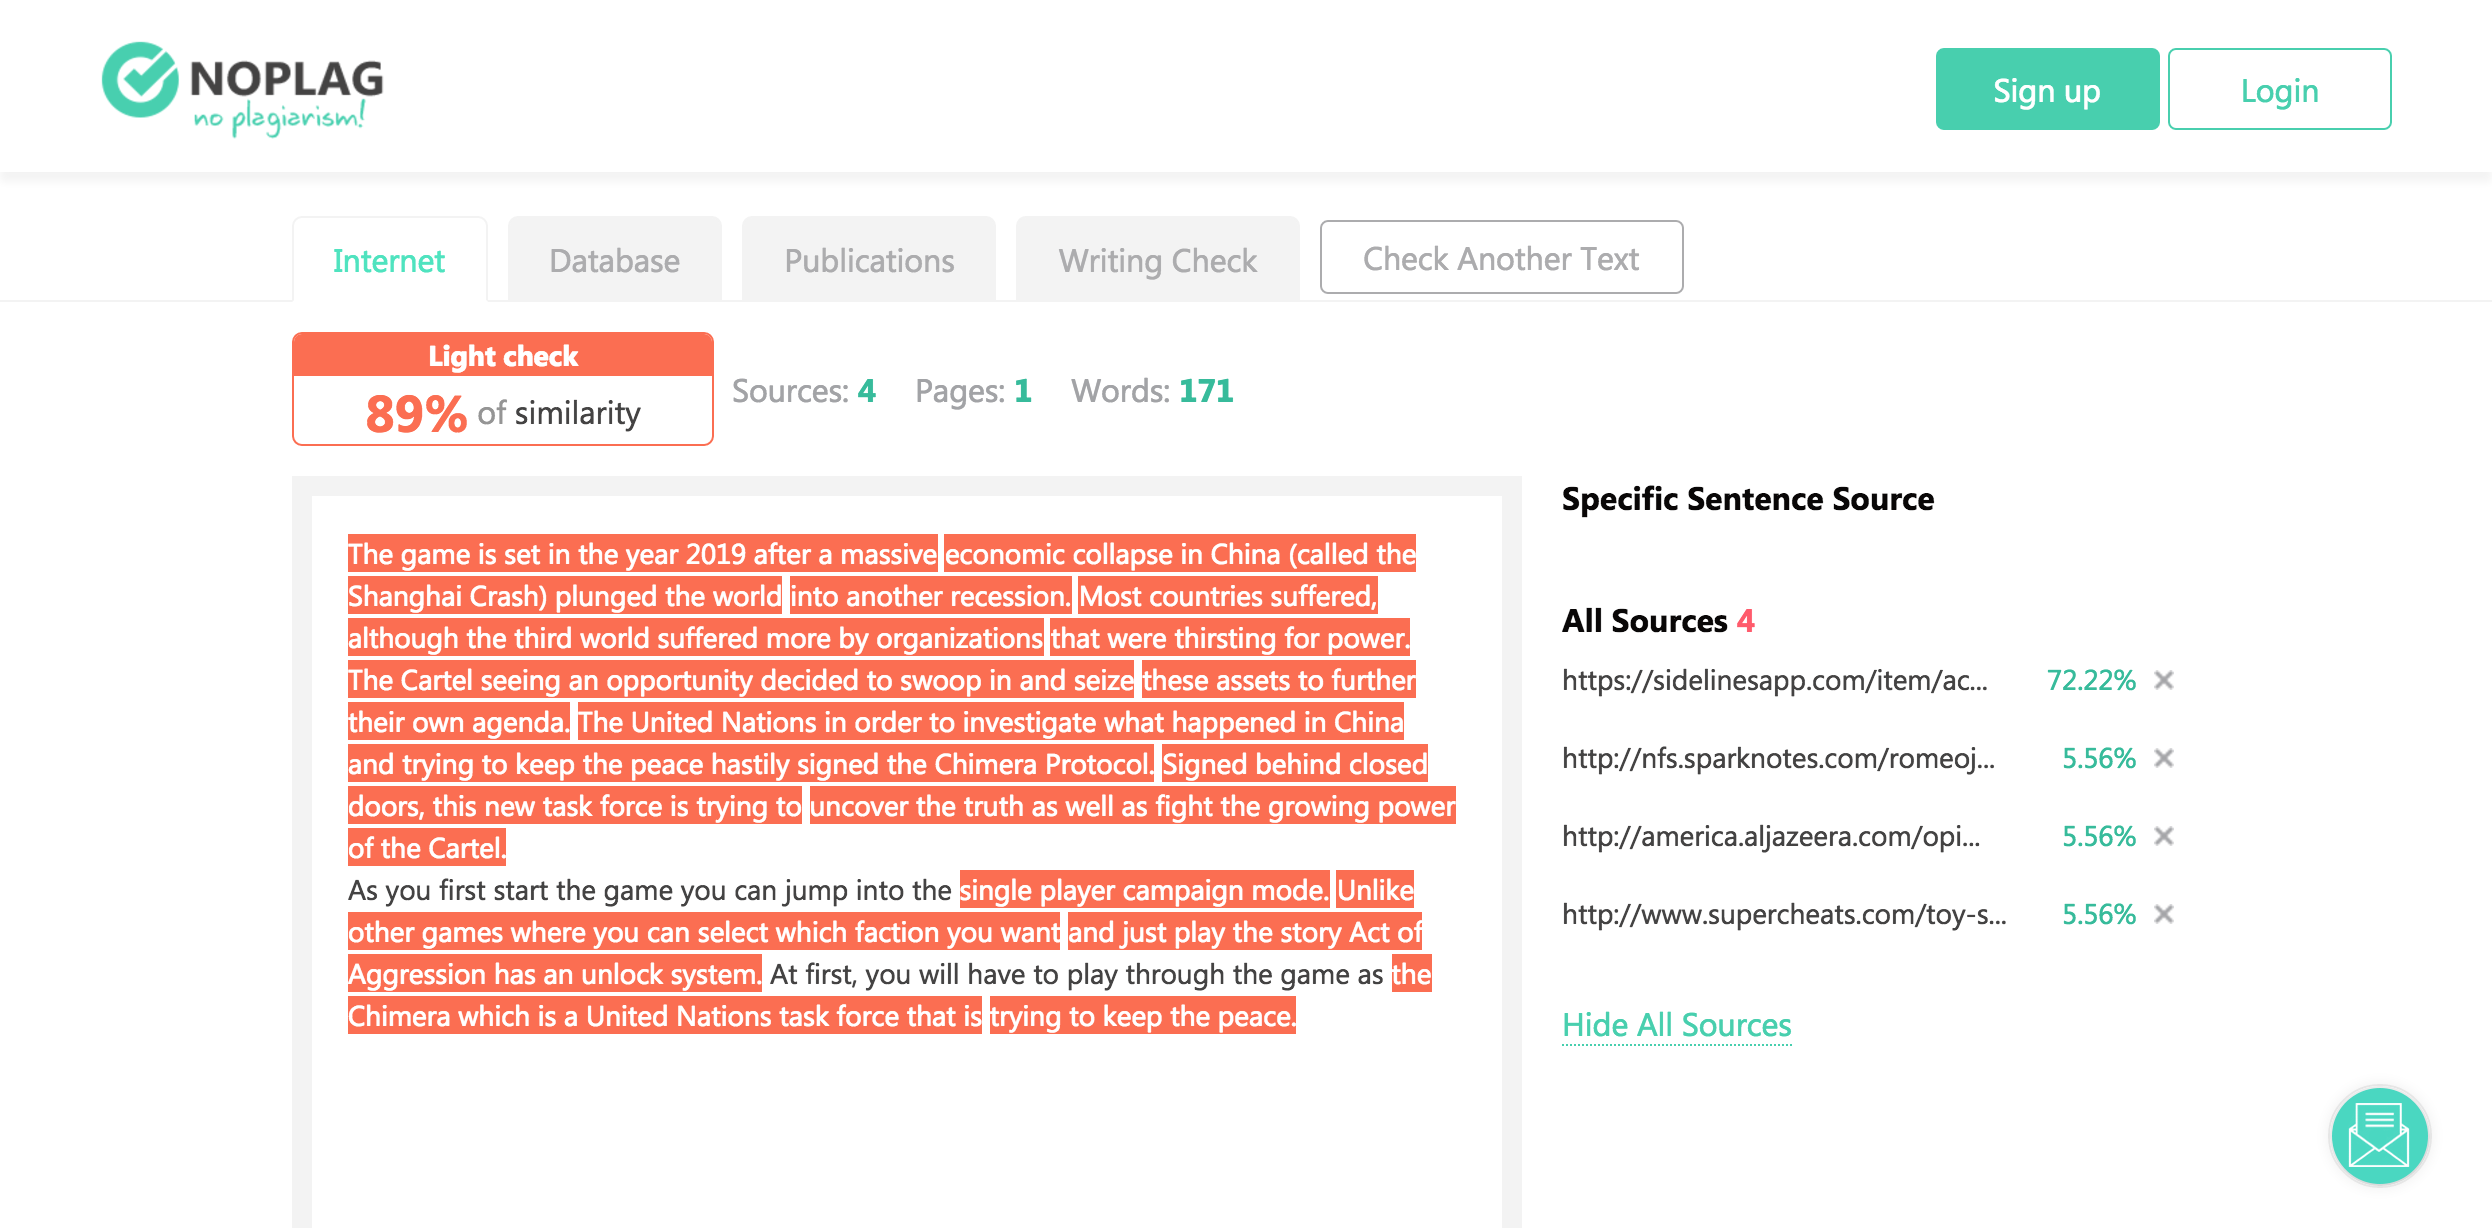Select highlighted 'into another recession.' phrase
2492x1228 pixels.
click(x=930, y=596)
